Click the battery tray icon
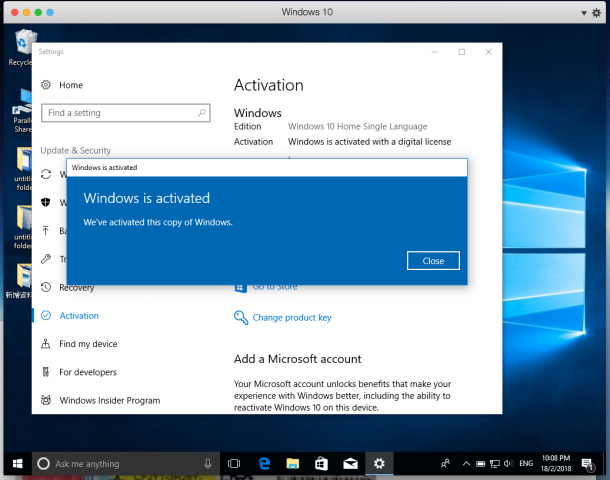Viewport: 610px width, 480px height. (480, 464)
